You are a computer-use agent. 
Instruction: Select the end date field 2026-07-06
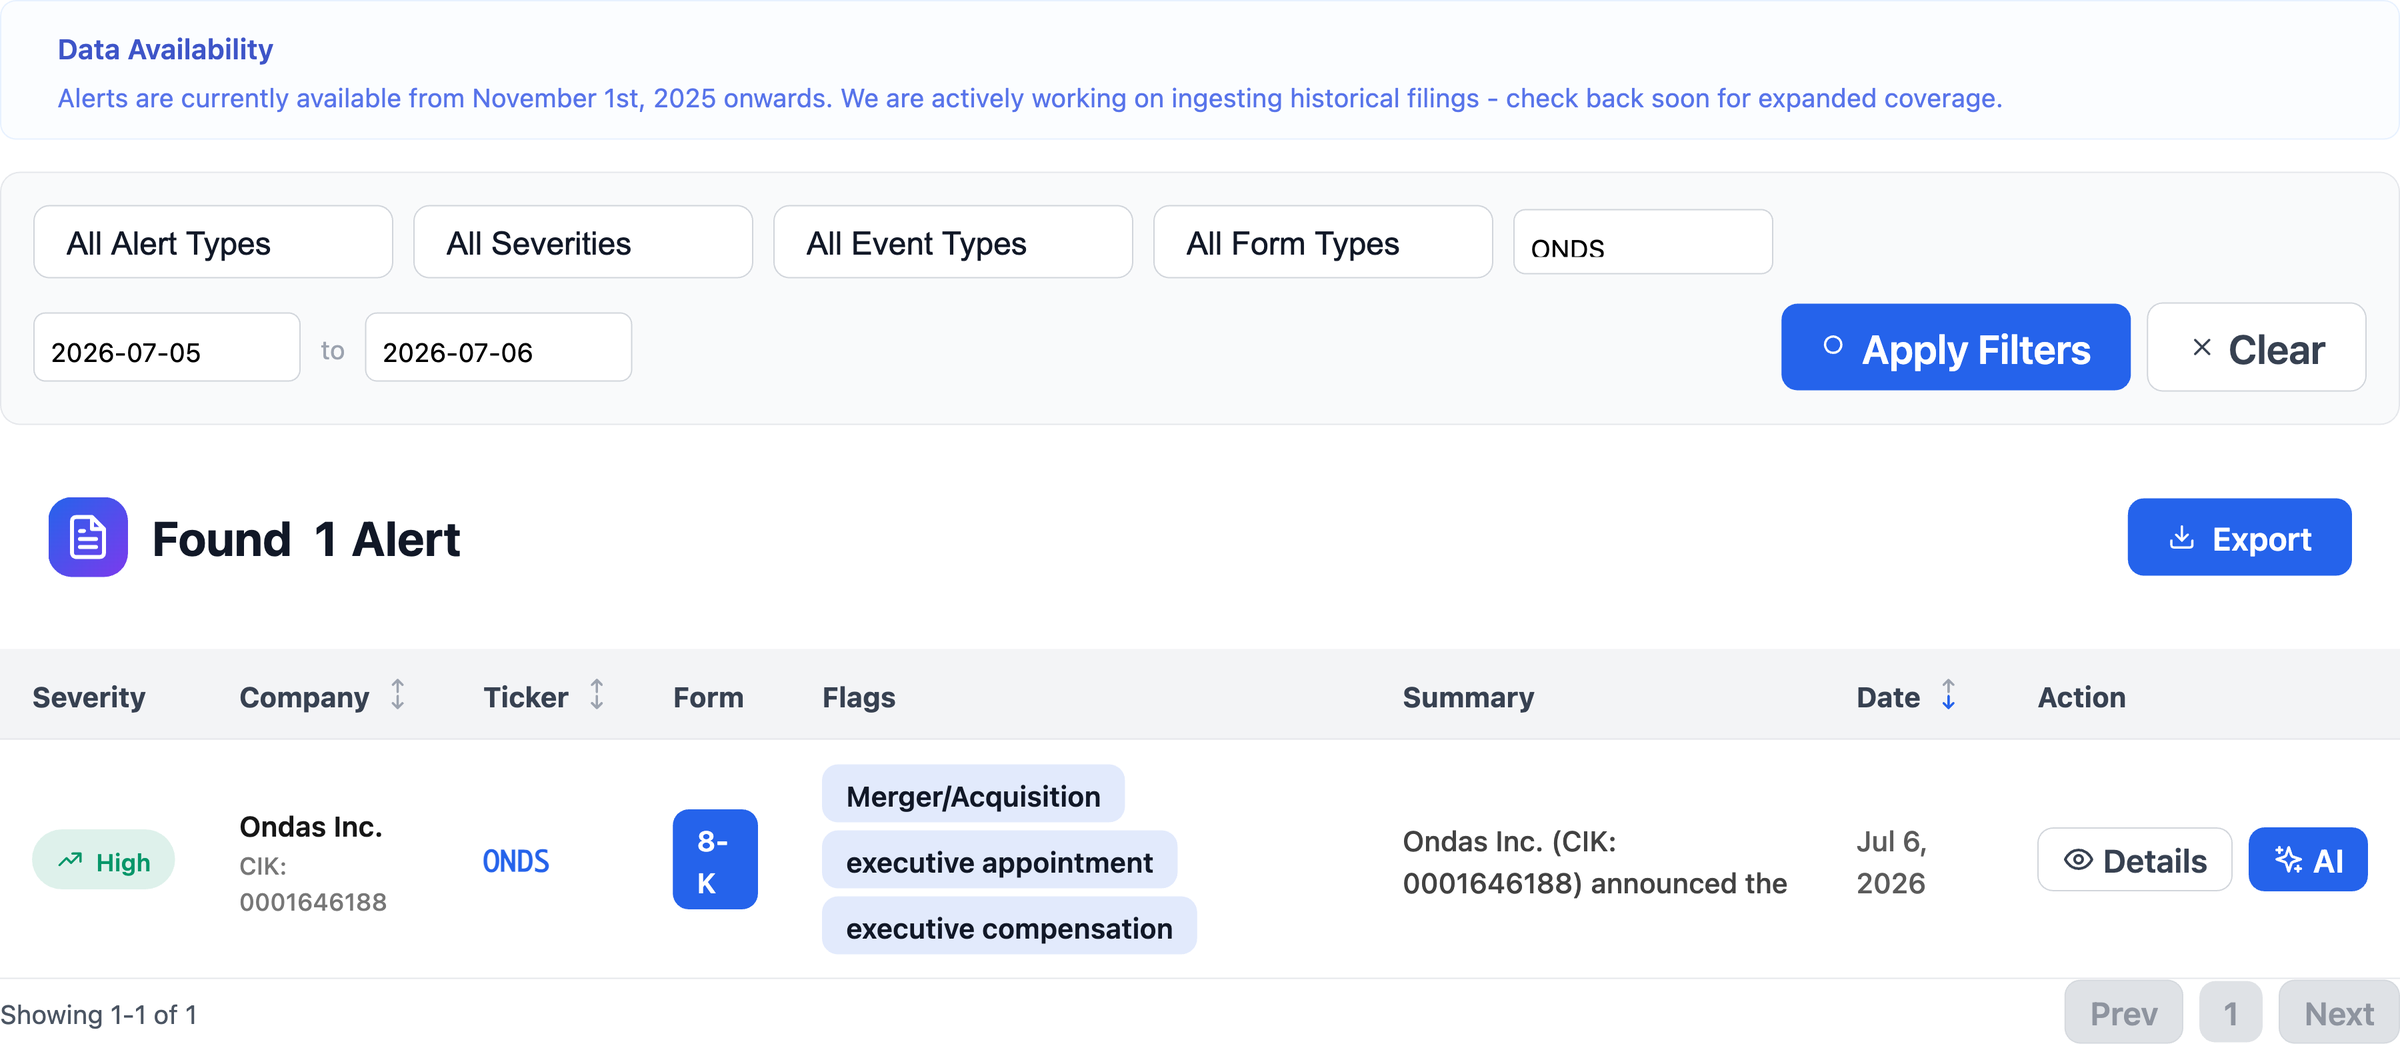pyautogui.click(x=498, y=348)
